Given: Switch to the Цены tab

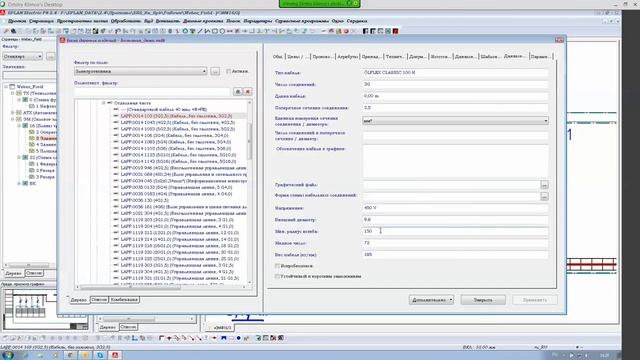Looking at the screenshot, I should pos(298,57).
